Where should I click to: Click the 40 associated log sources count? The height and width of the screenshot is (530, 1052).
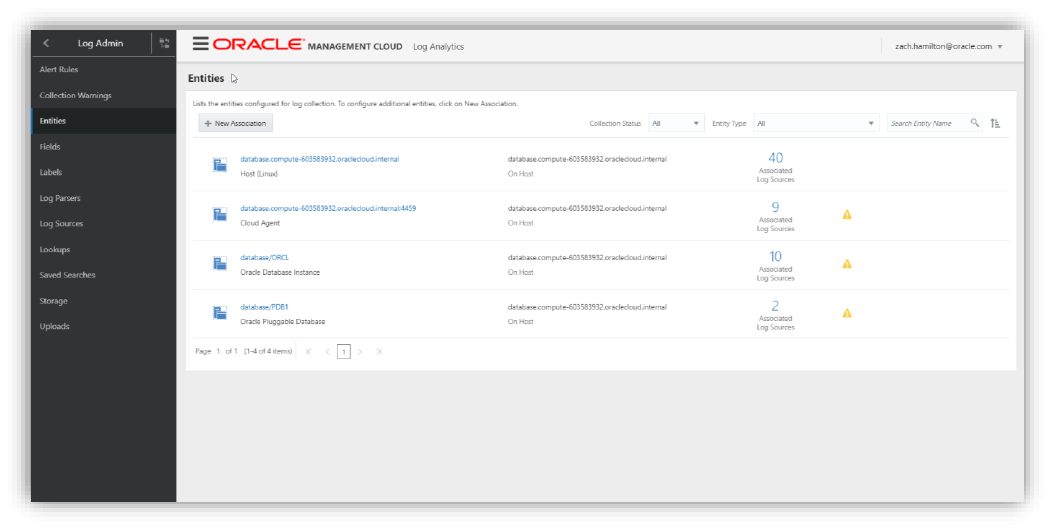[x=776, y=158]
